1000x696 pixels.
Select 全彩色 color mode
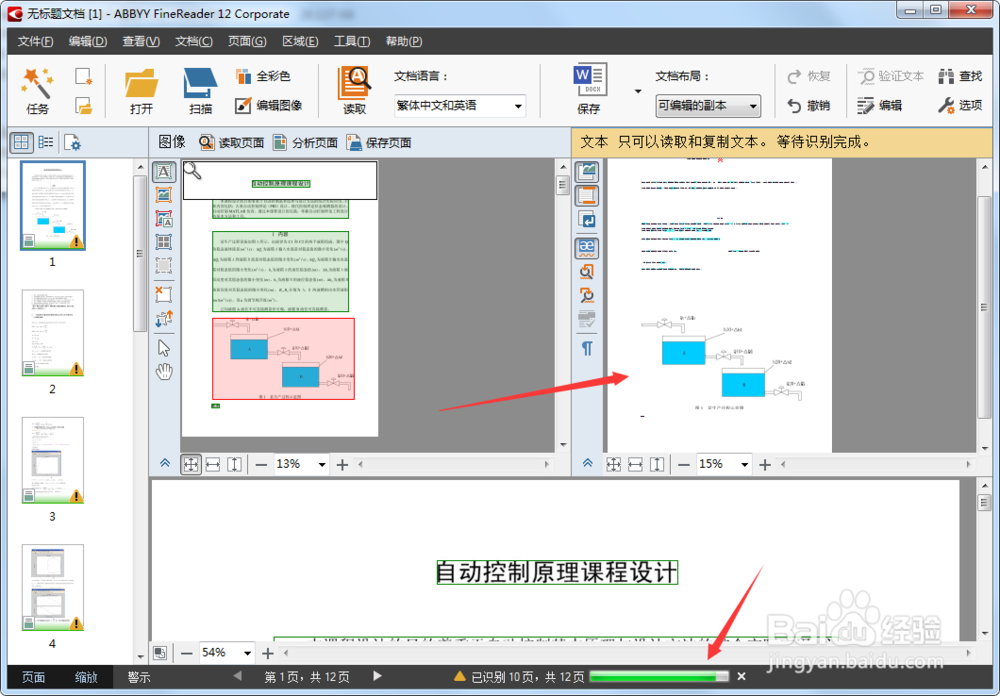263,76
